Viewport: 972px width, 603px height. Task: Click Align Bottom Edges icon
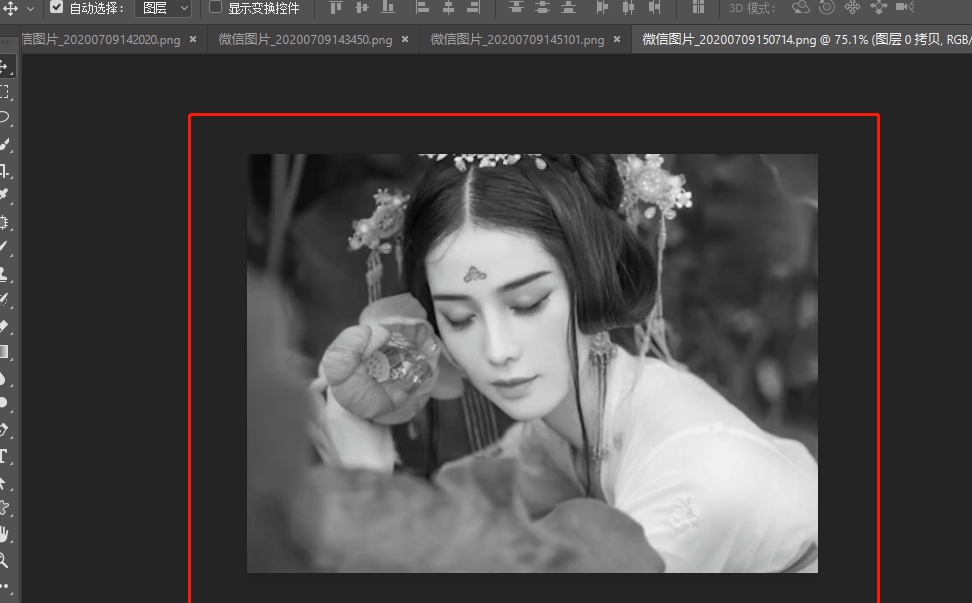(387, 7)
